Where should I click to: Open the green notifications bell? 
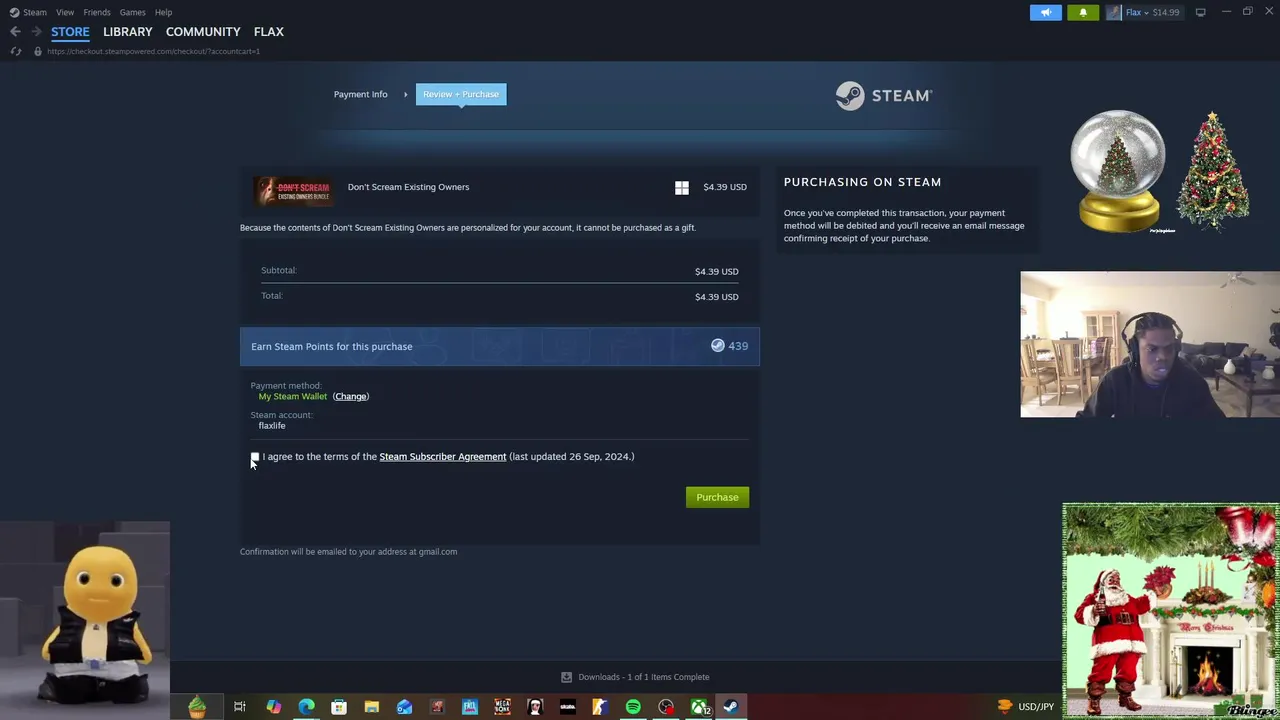[x=1083, y=12]
